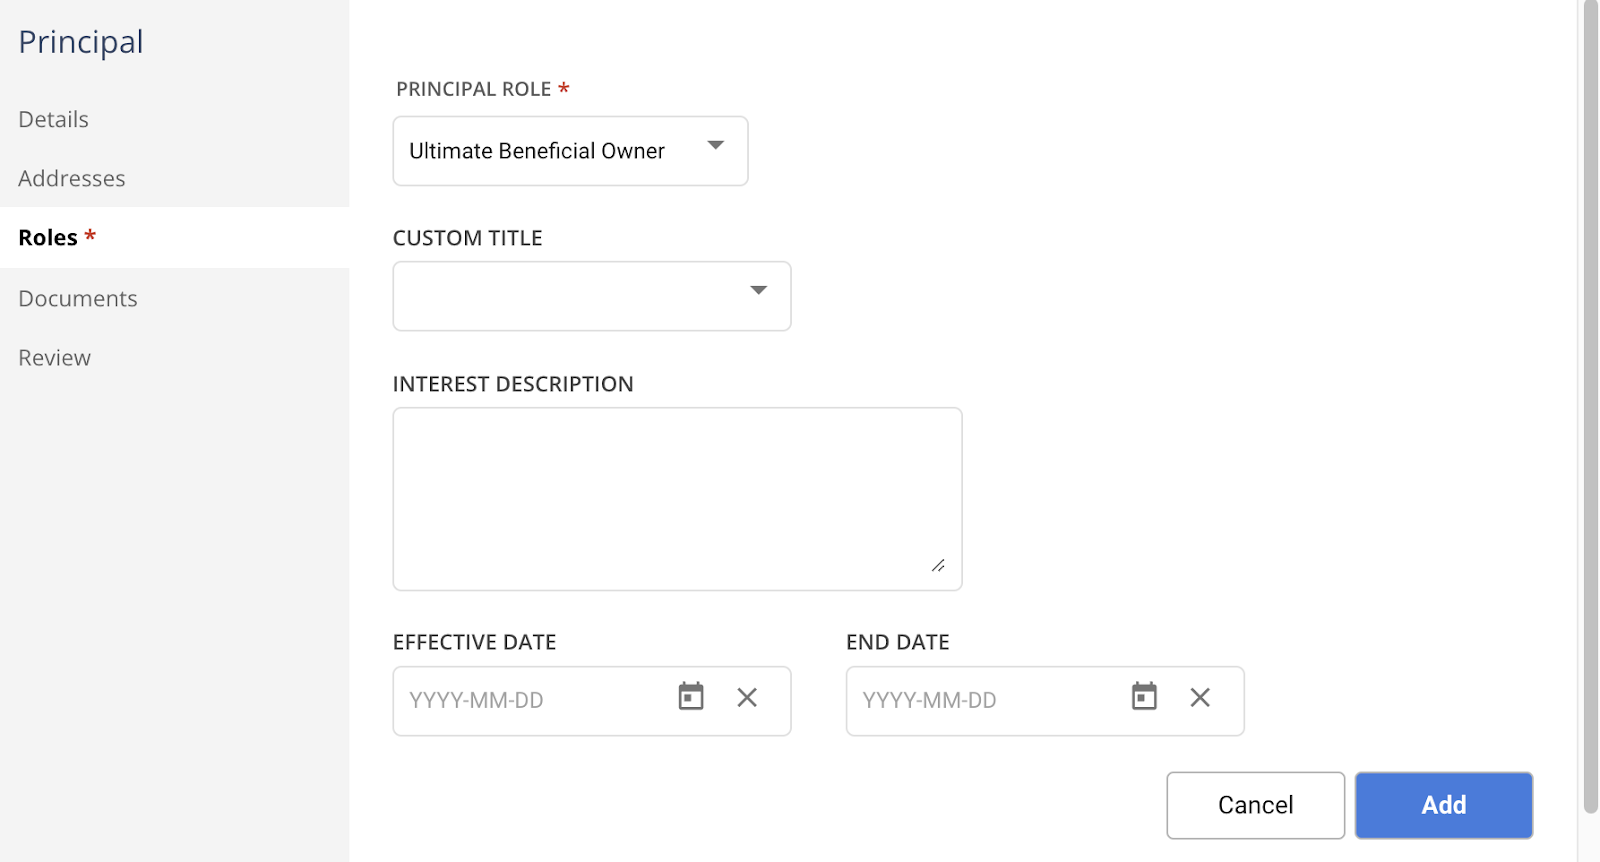1600x862 pixels.
Task: Clear the Effective Date field
Action: [747, 697]
